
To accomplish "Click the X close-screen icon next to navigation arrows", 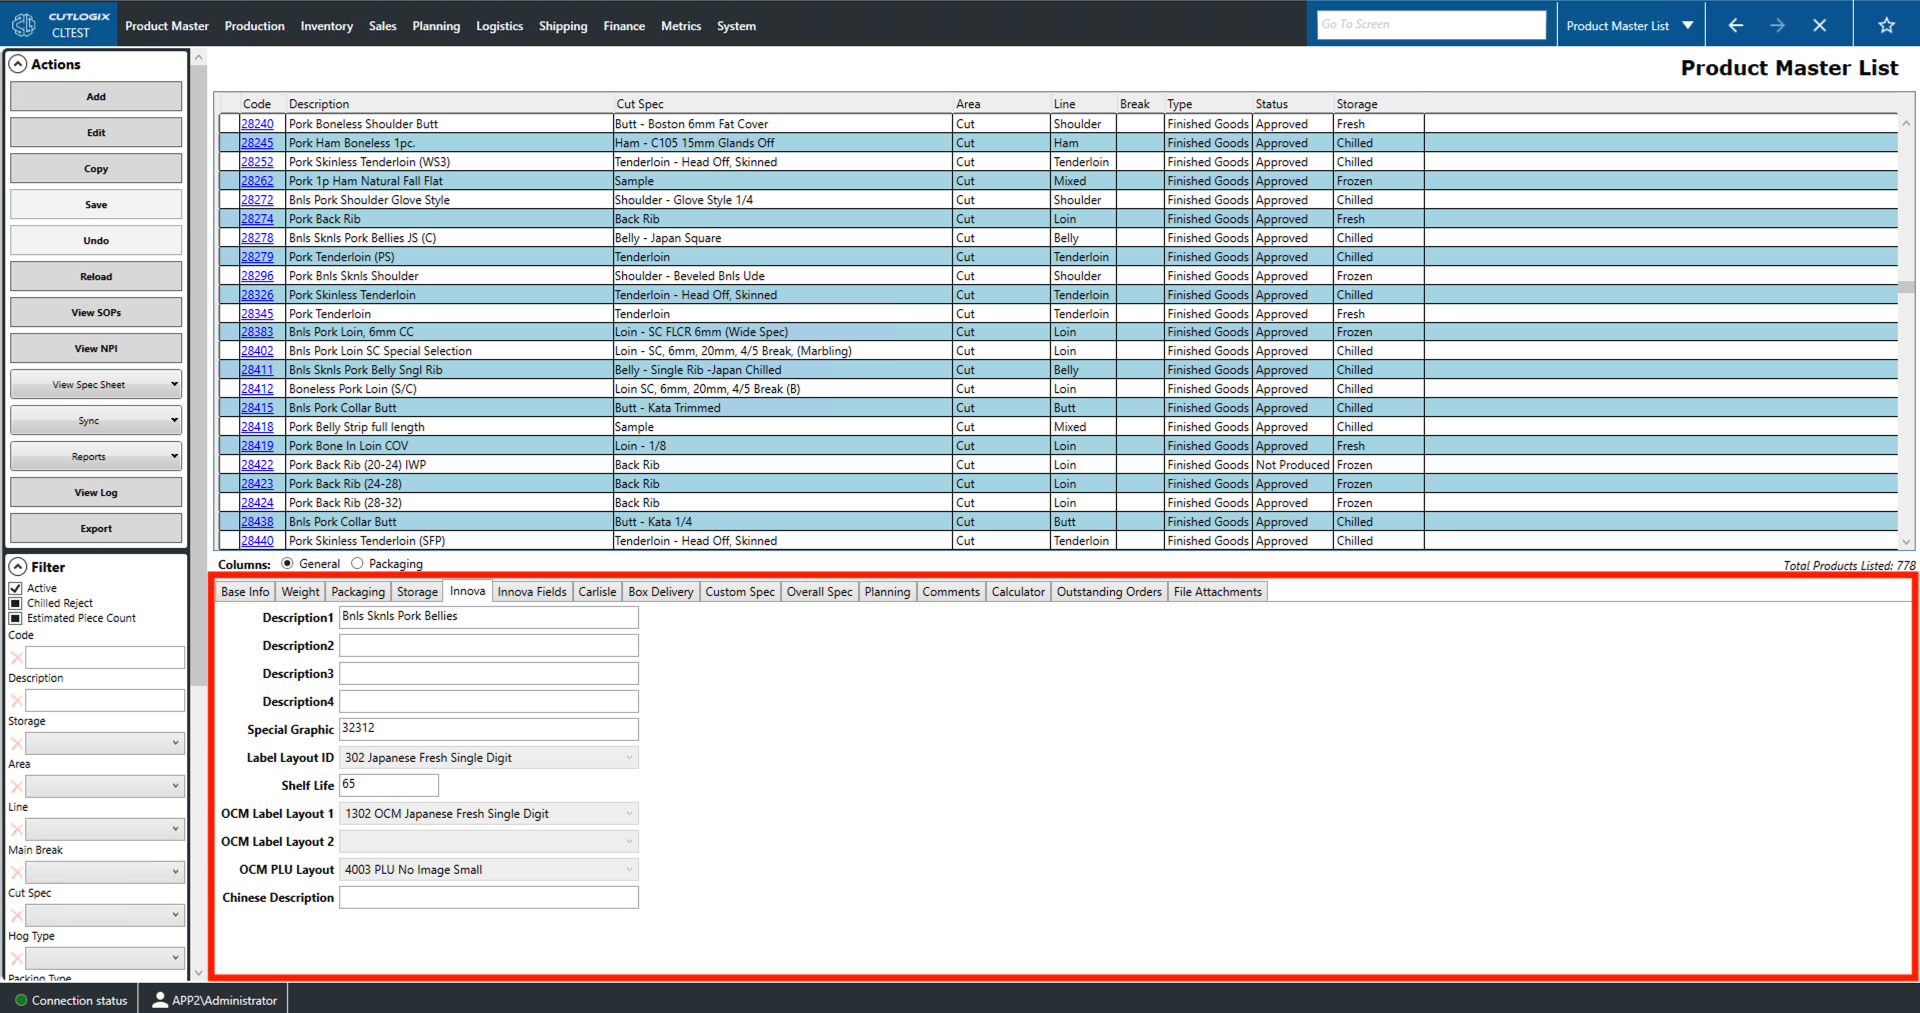I will [1820, 25].
